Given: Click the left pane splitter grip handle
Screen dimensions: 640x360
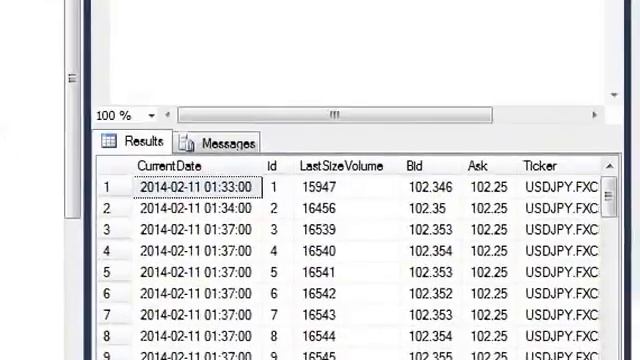Looking at the screenshot, I should click(x=72, y=78).
